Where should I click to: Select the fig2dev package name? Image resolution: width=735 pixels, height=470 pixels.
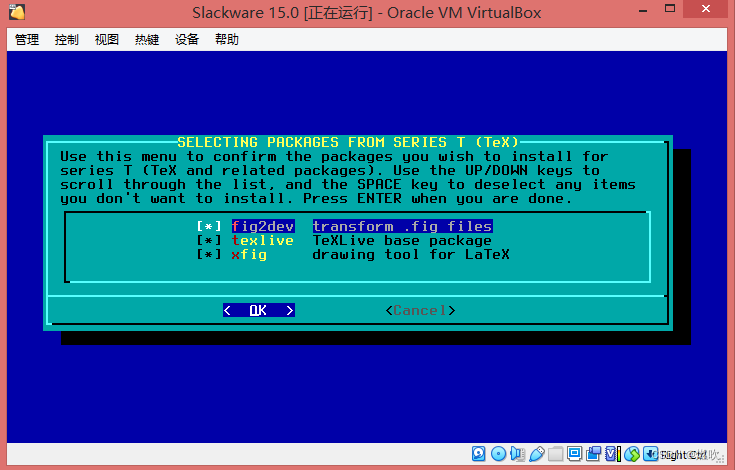[263, 227]
